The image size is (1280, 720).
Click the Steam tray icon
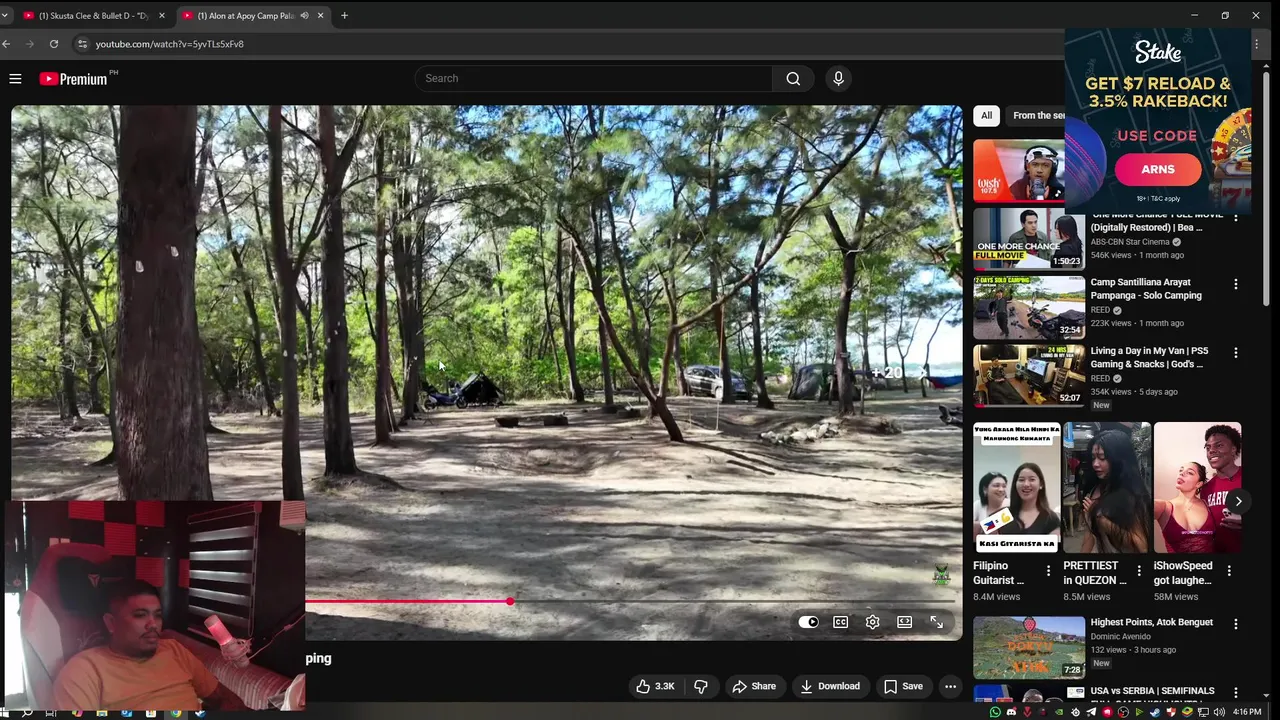click(1155, 712)
